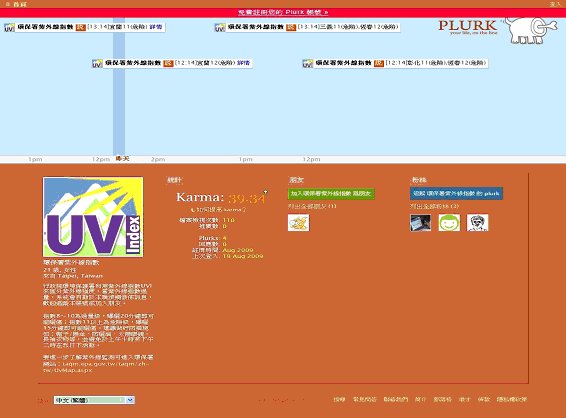Open the friend's cartoon avatar under 朋友
The image size is (566, 418).
299,223
